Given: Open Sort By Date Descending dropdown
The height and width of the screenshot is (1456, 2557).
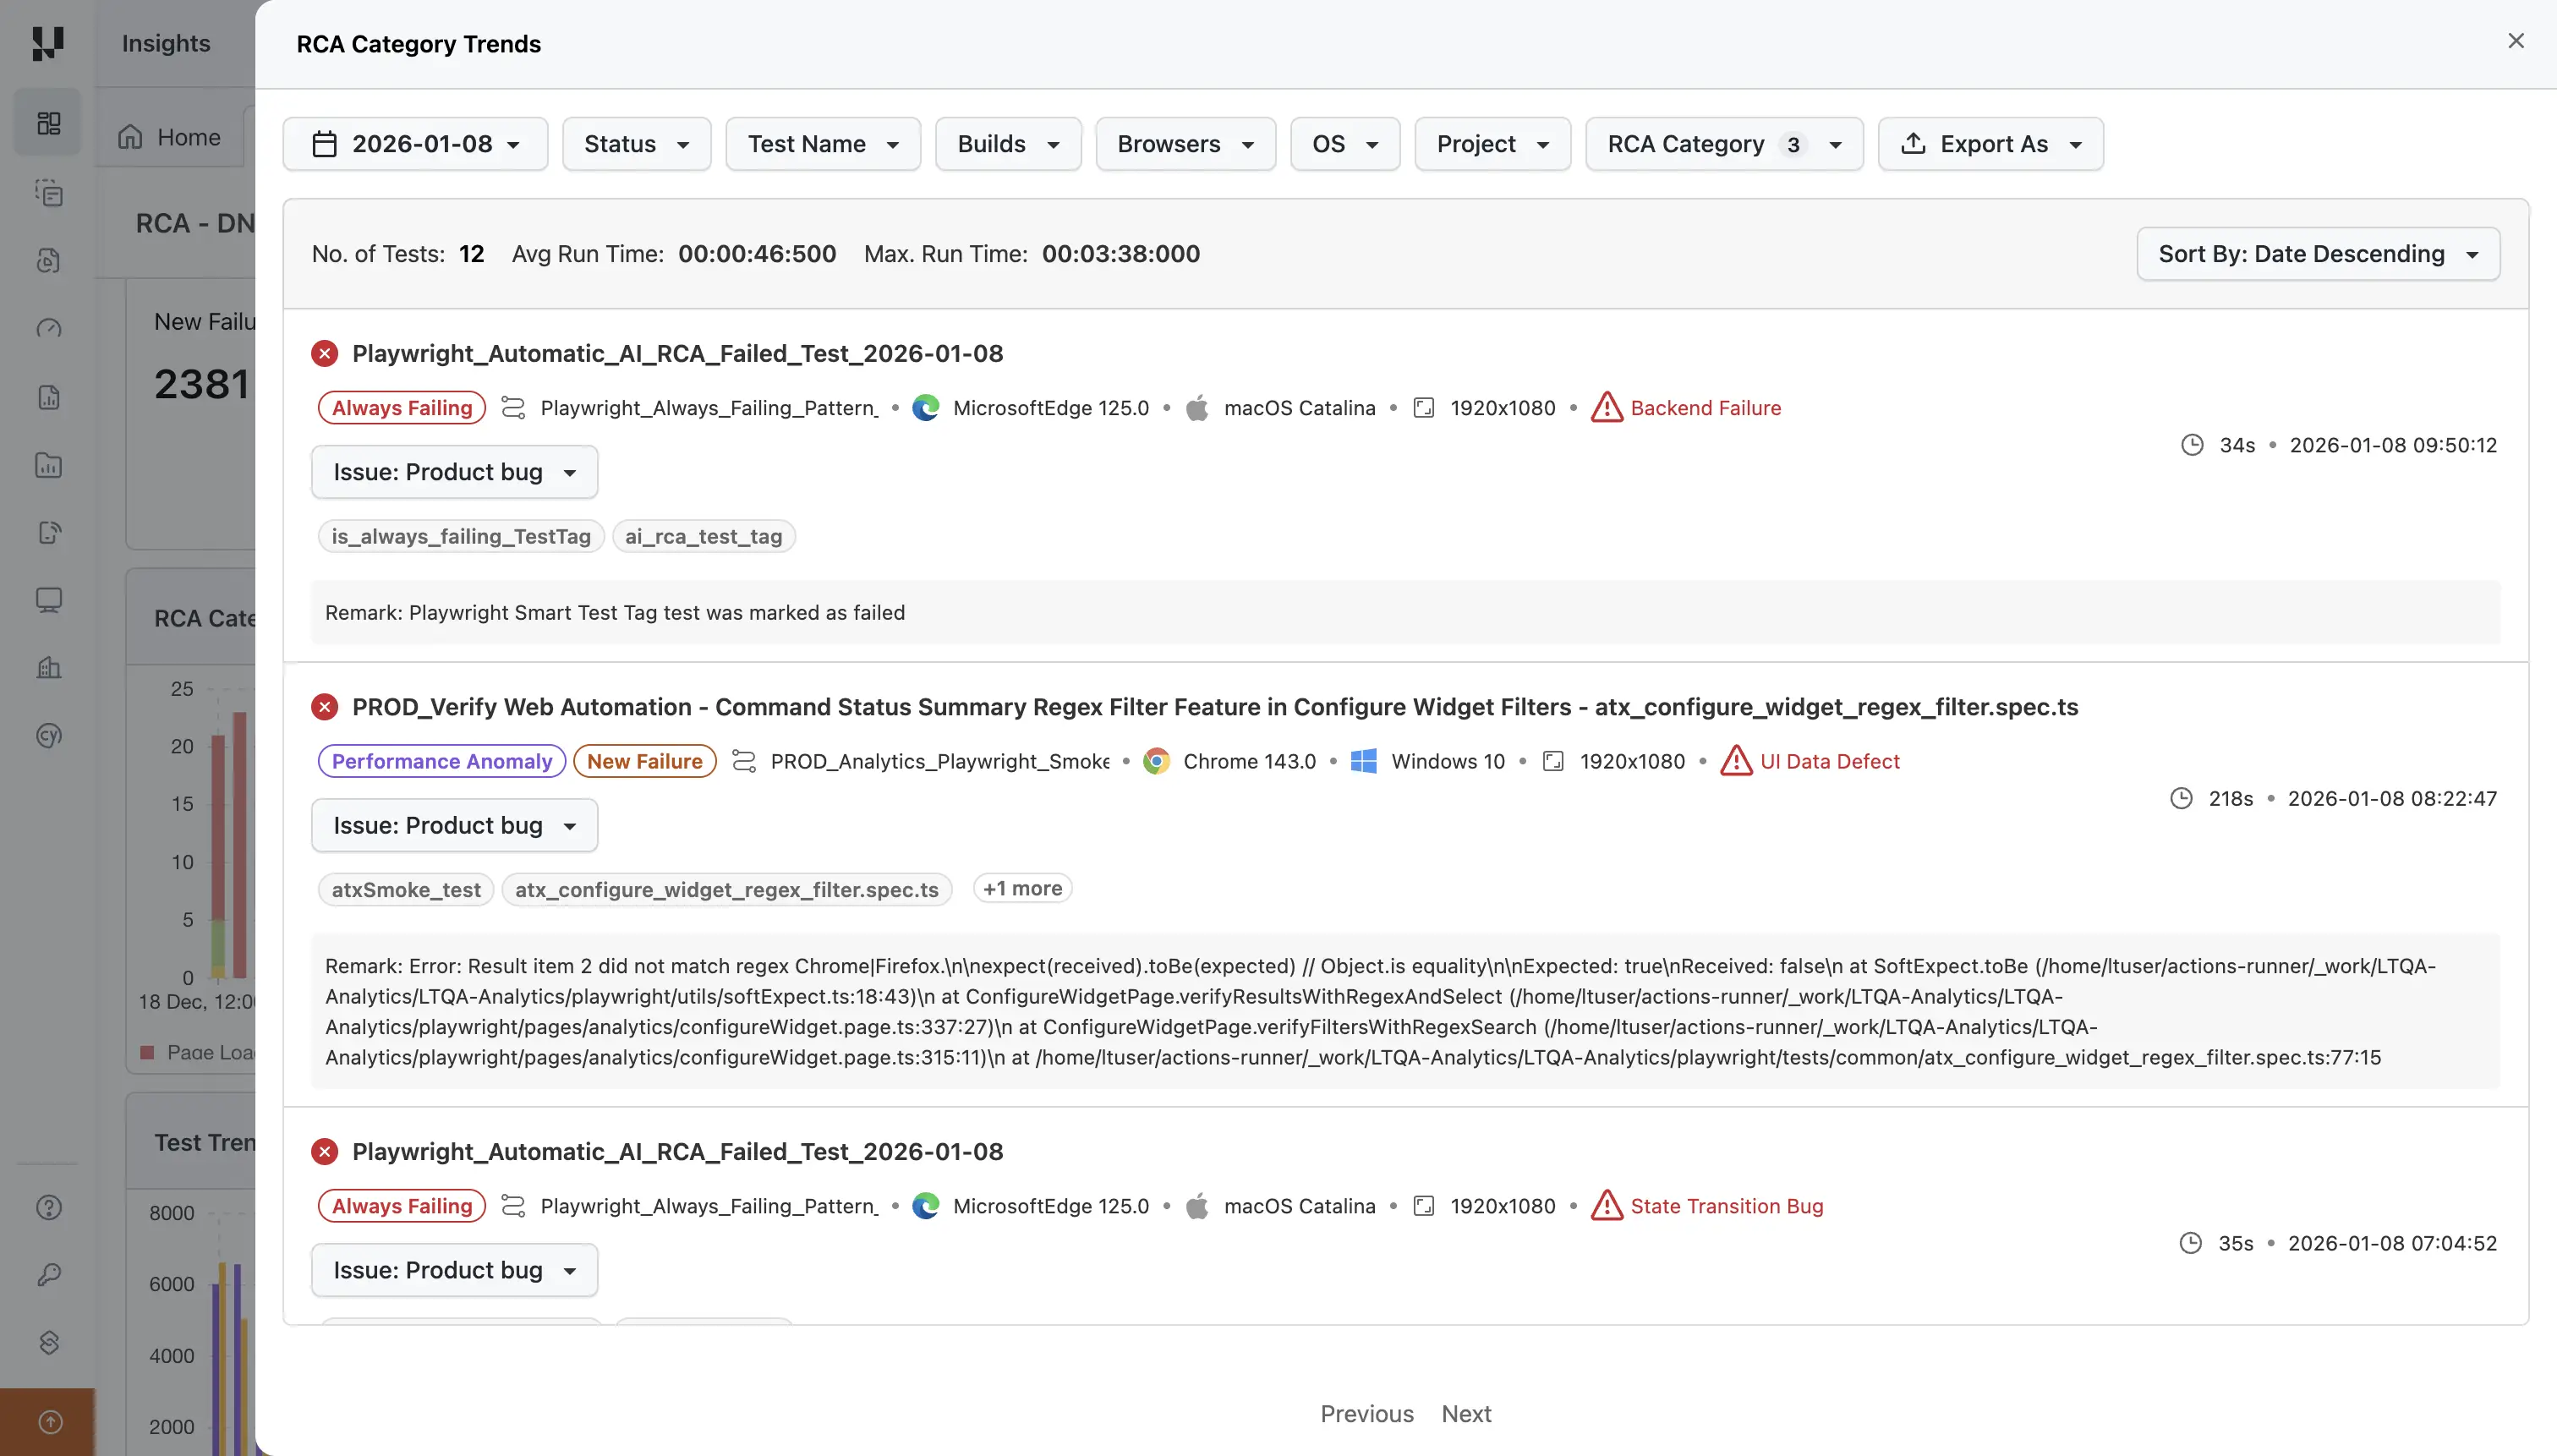Looking at the screenshot, I should coord(2317,254).
